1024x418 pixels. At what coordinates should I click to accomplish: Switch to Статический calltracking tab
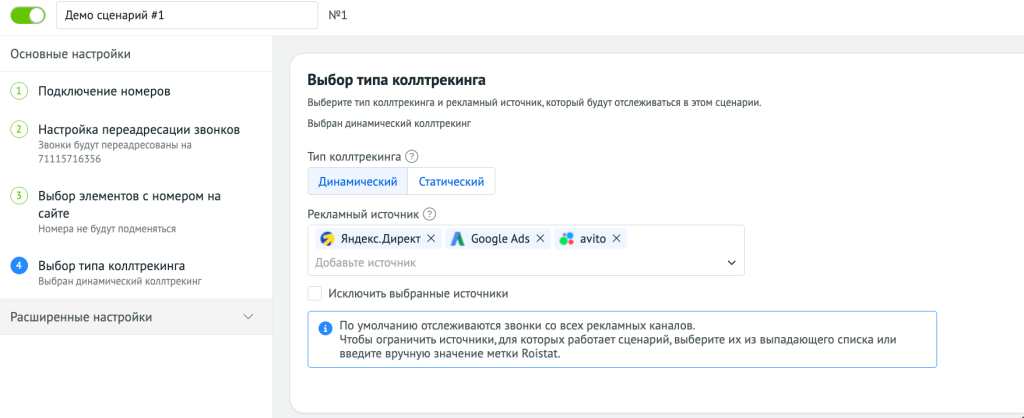pos(451,182)
